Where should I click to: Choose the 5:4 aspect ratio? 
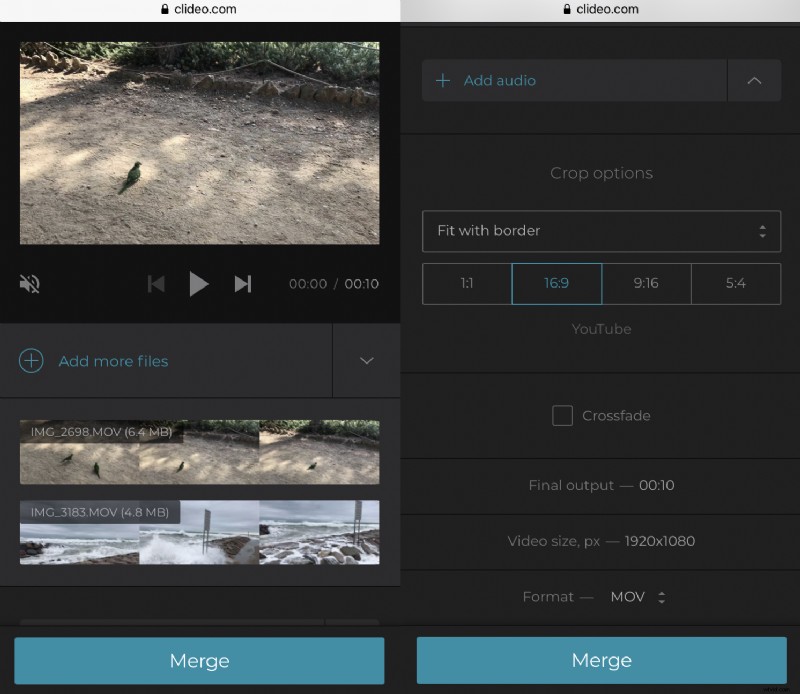coord(735,284)
